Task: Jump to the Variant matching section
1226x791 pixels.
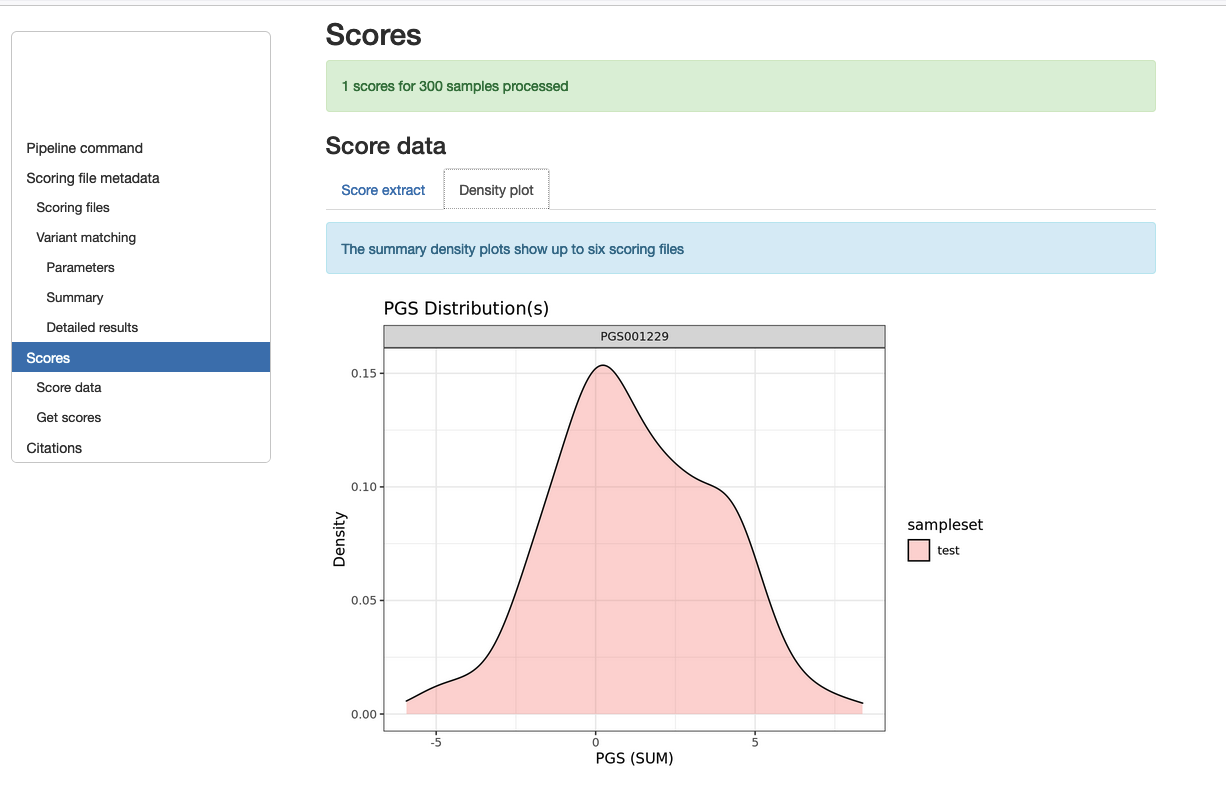Action: pyautogui.click(x=86, y=238)
